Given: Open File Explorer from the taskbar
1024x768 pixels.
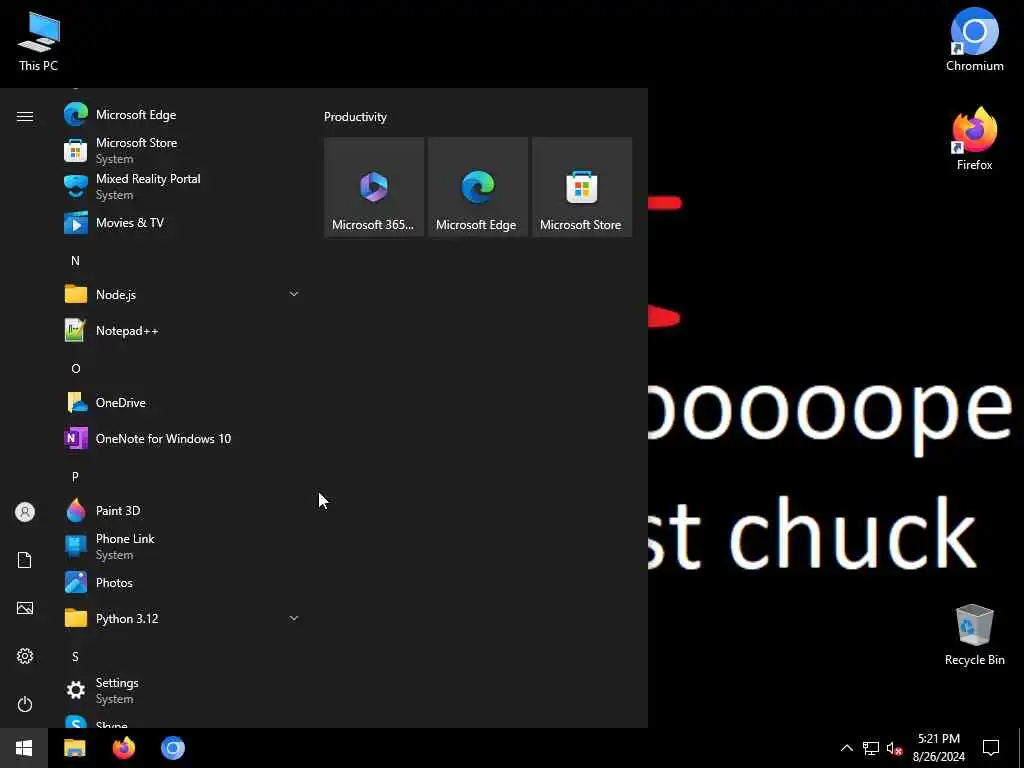Looking at the screenshot, I should [x=74, y=748].
